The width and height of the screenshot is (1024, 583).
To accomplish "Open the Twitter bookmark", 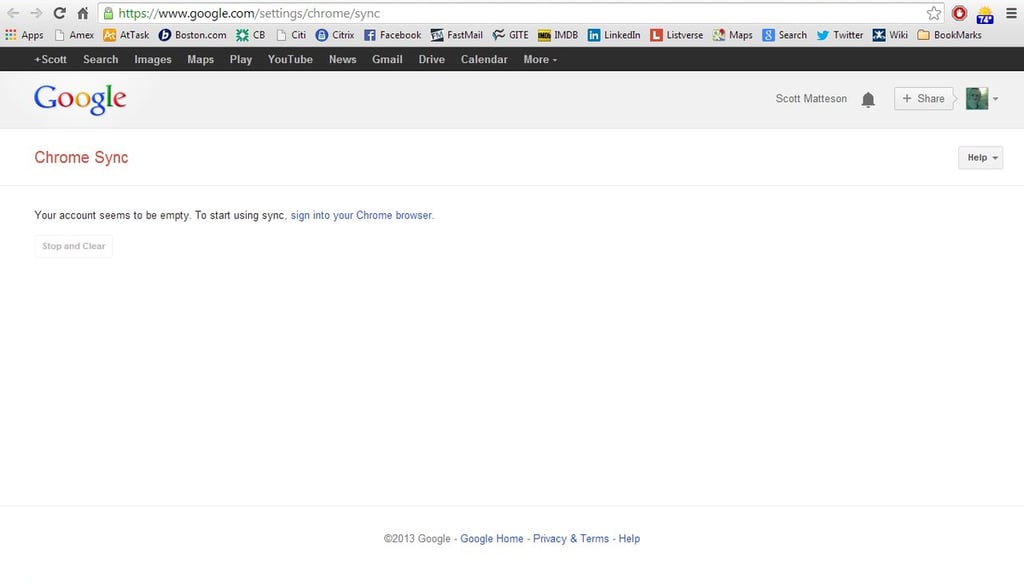I will tap(840, 35).
